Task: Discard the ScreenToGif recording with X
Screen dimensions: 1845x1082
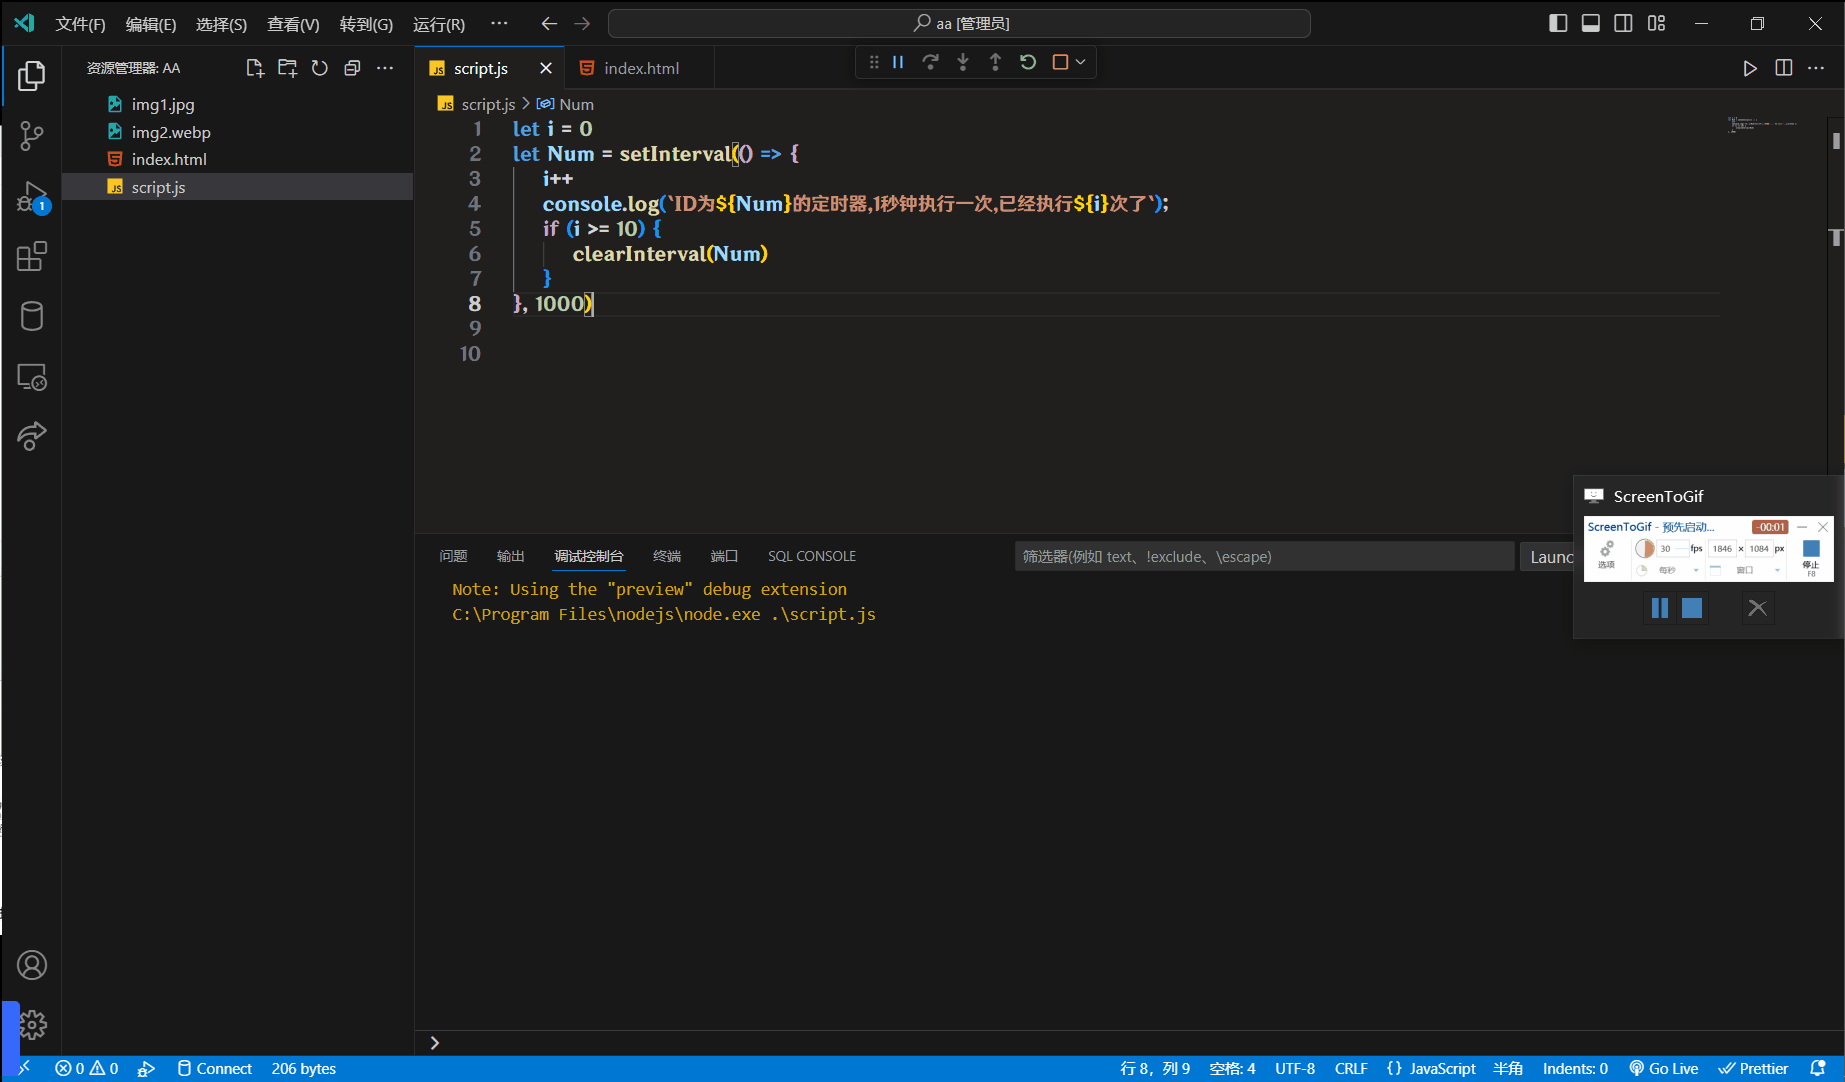Action: point(1757,608)
